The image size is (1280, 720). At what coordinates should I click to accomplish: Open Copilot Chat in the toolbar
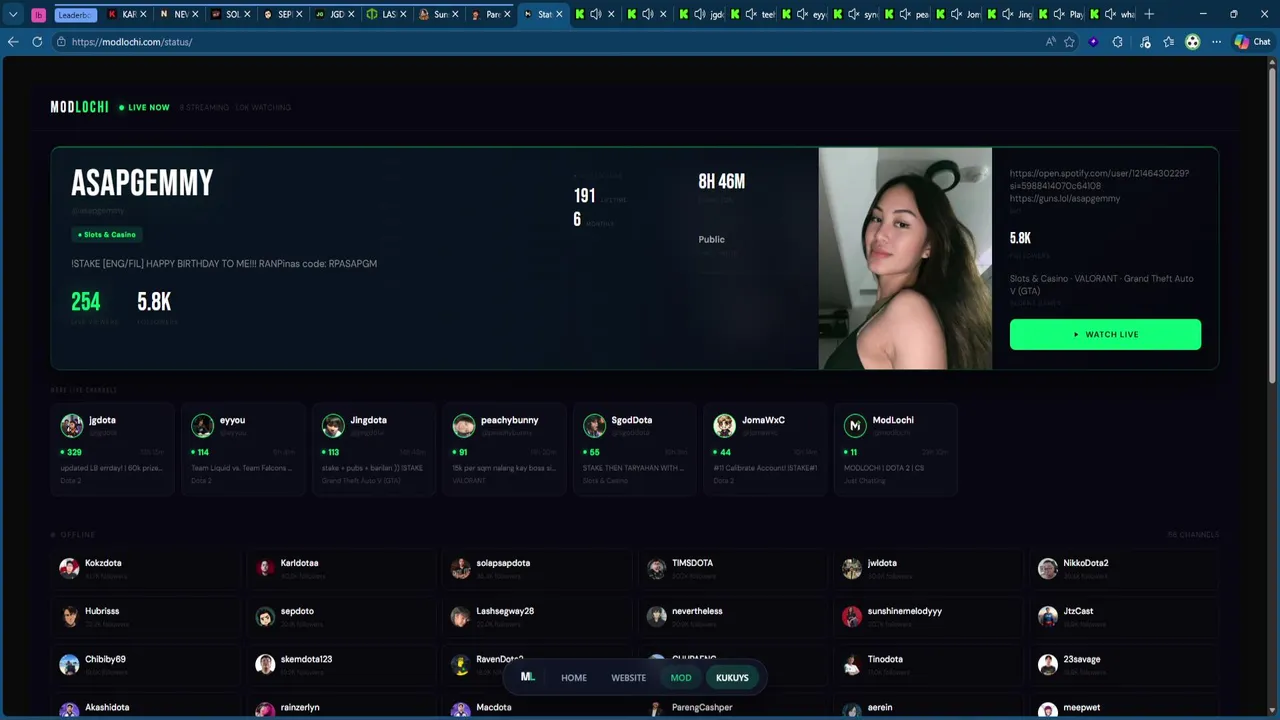1252,42
